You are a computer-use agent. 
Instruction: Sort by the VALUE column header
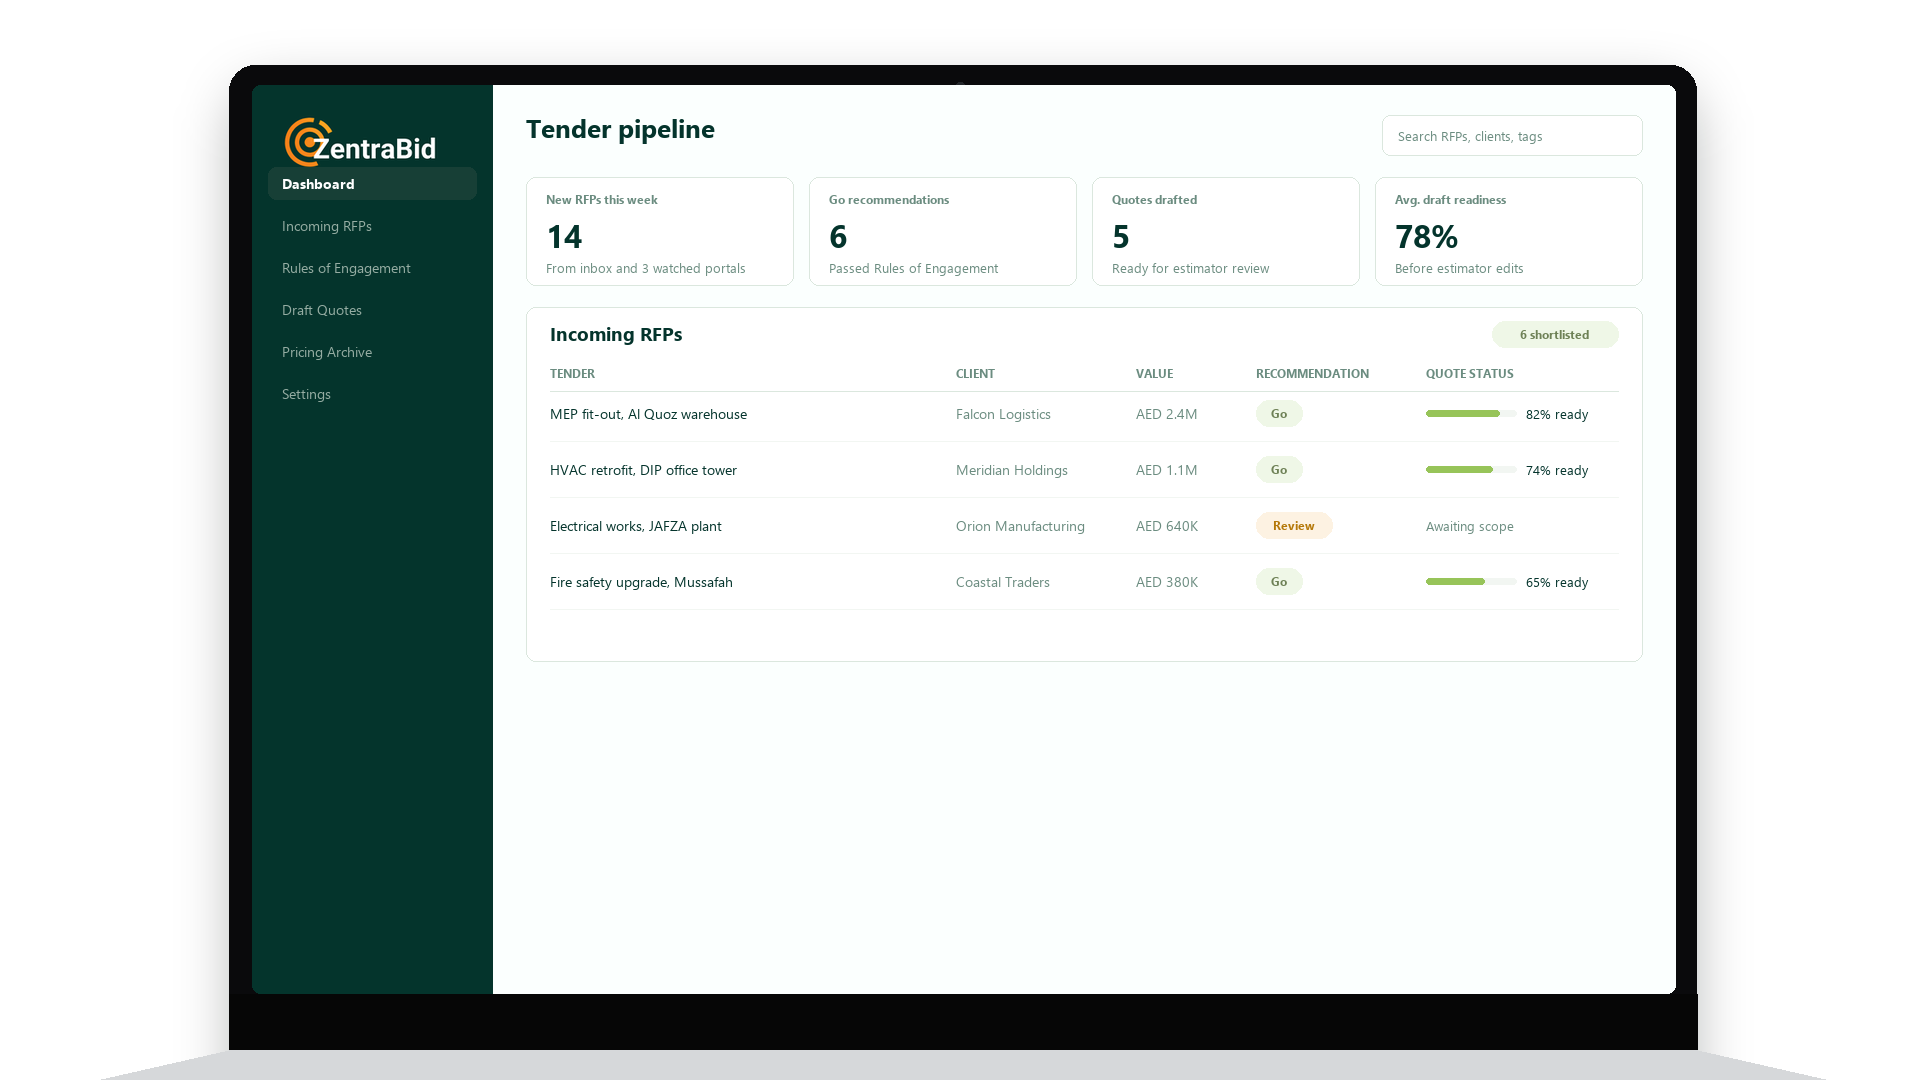click(1154, 374)
